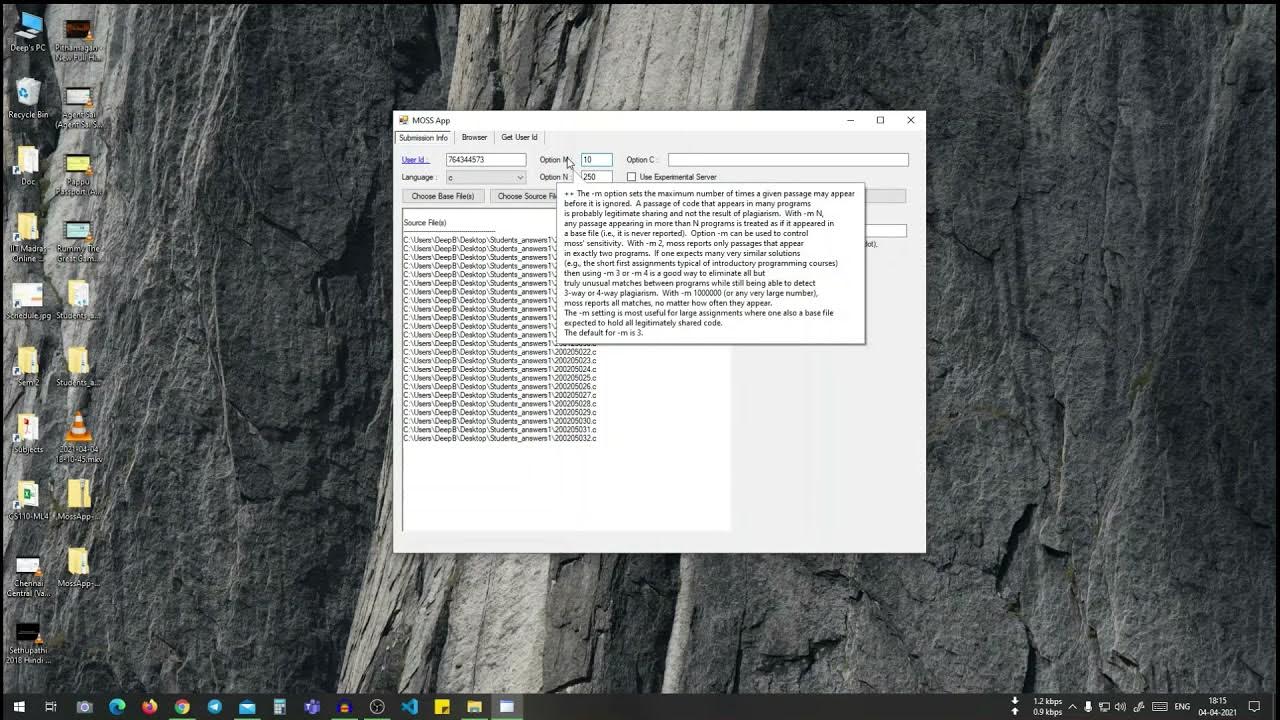Open Sticky Notes from the taskbar
This screenshot has height=720, width=1280.
pos(442,707)
